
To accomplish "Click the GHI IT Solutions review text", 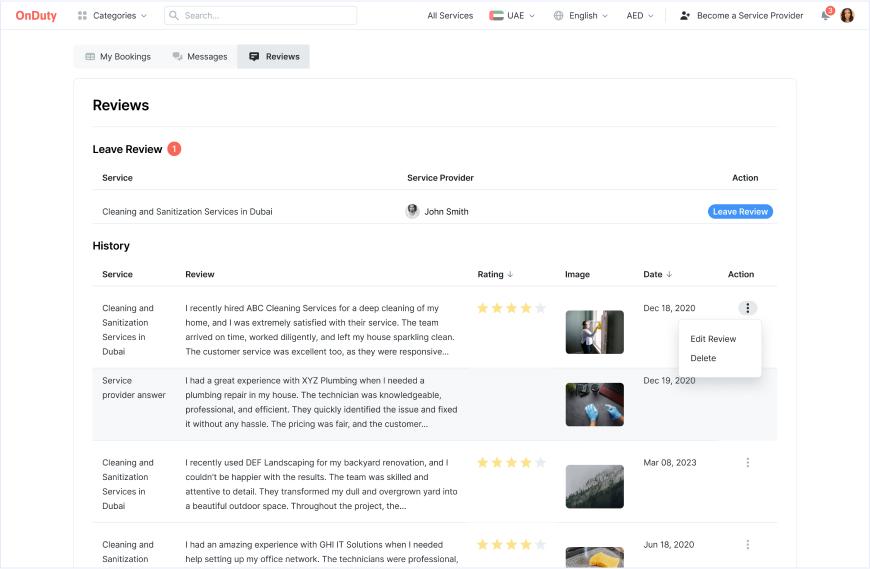I will click(x=322, y=552).
